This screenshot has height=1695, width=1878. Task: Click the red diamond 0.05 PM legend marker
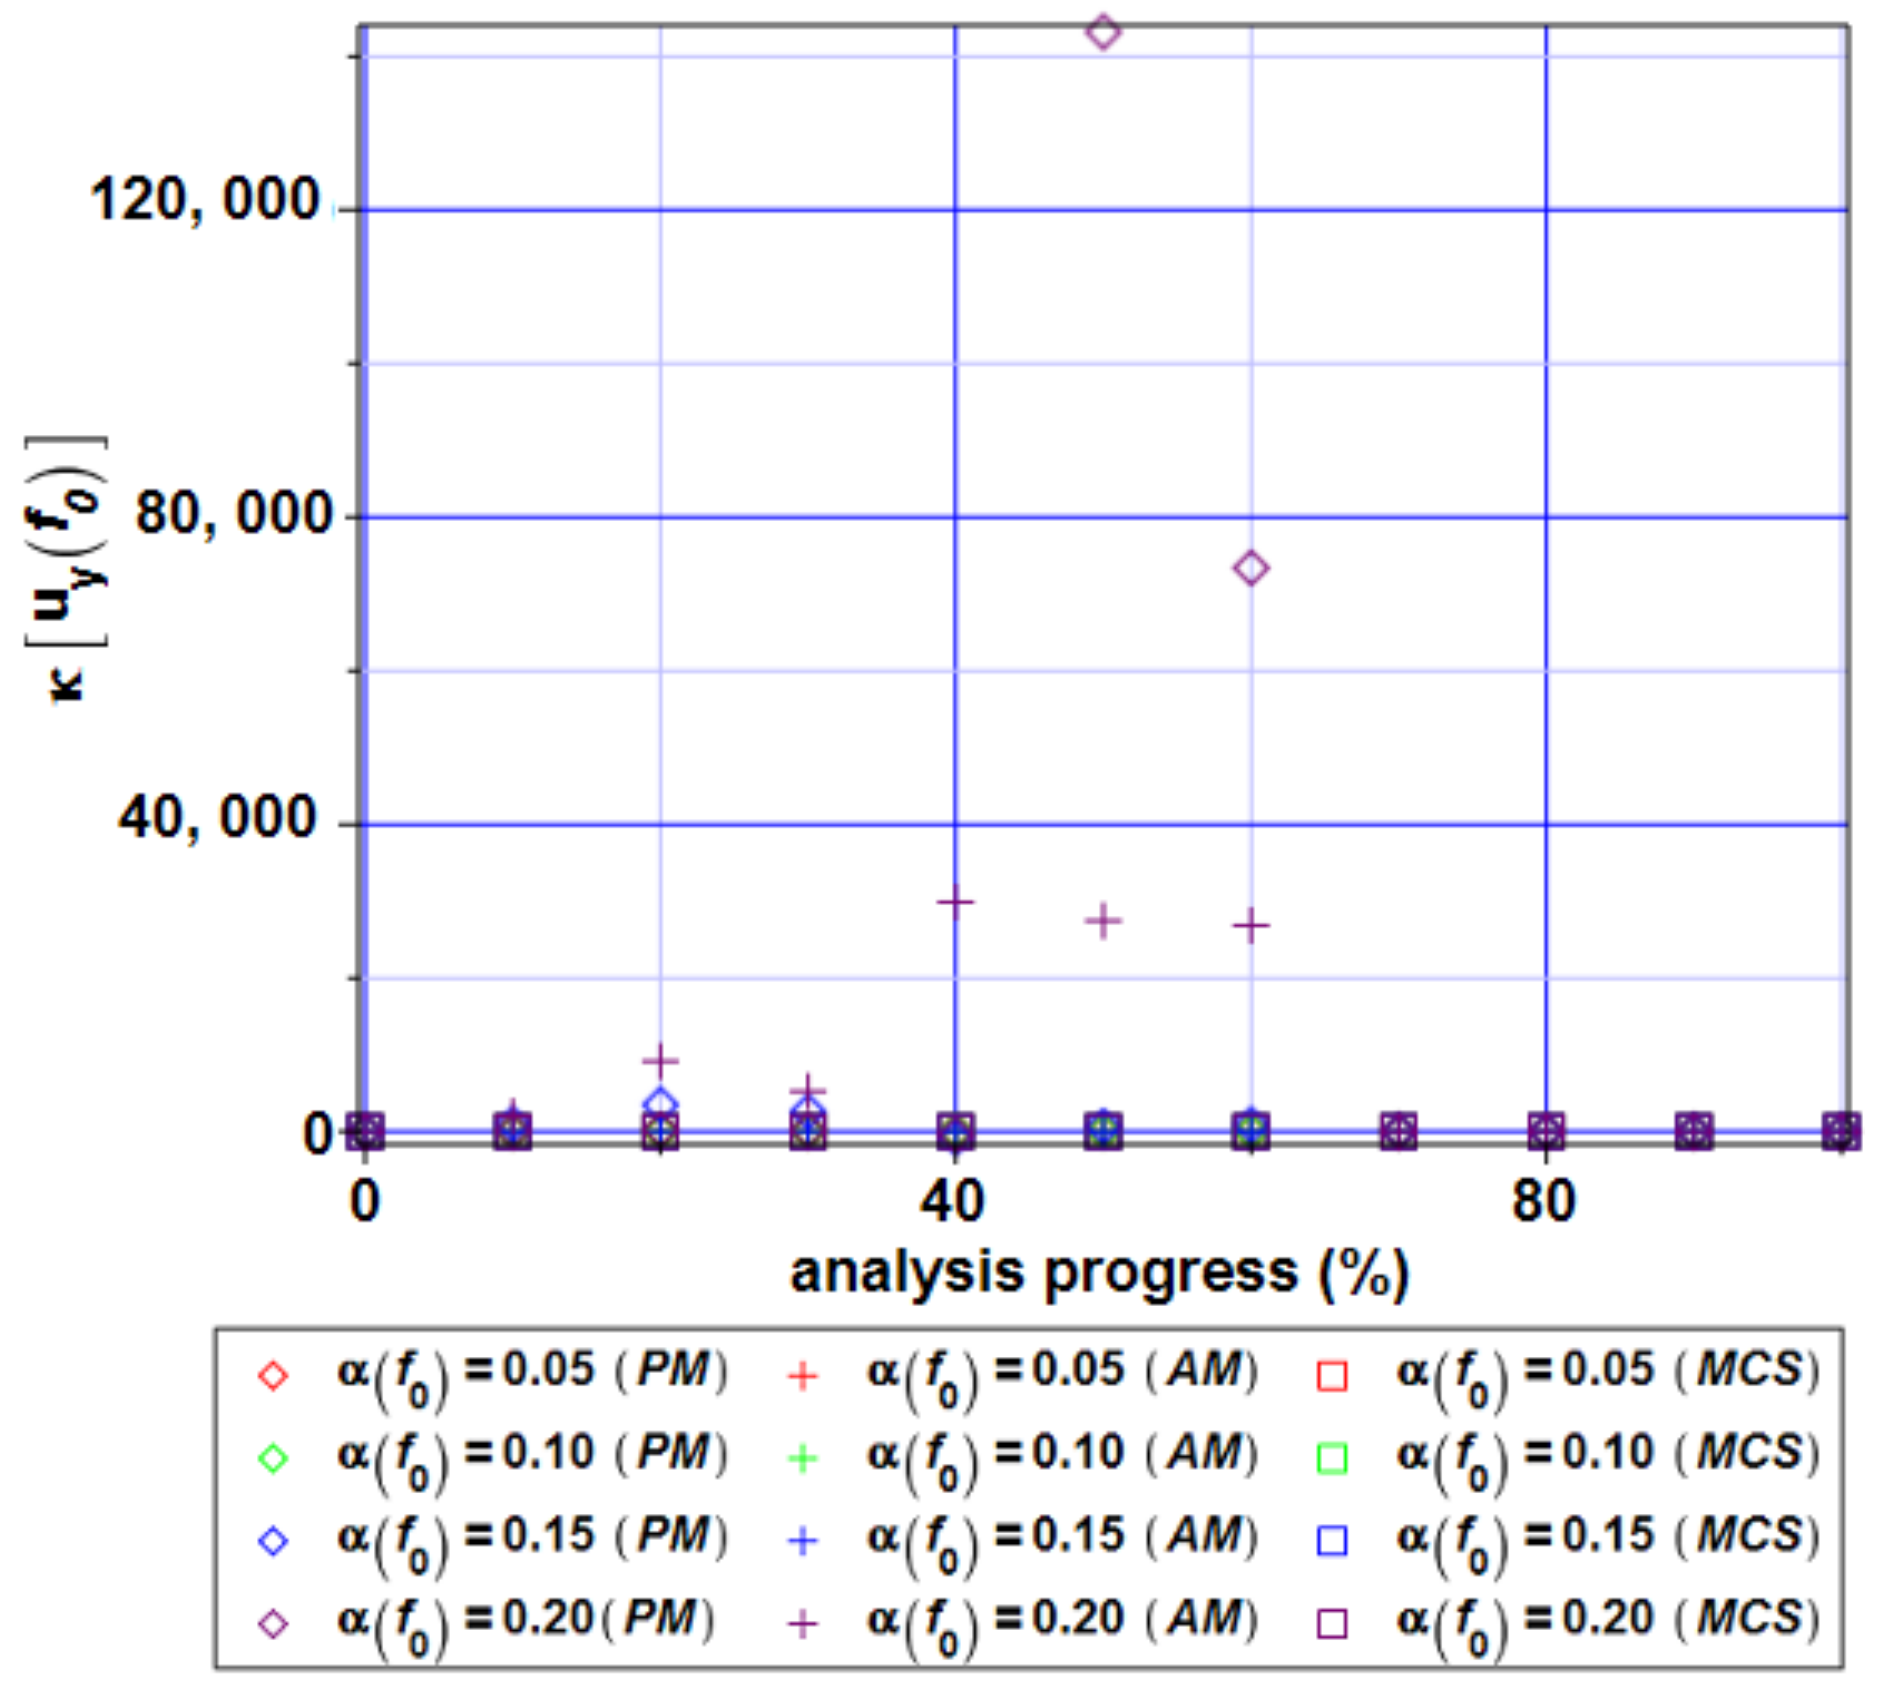click(273, 1375)
